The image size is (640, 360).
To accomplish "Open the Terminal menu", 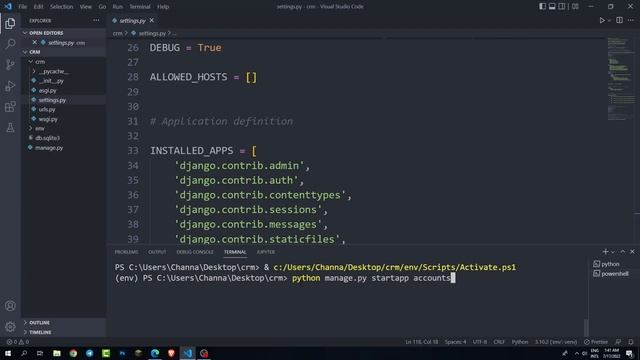I will (x=140, y=7).
